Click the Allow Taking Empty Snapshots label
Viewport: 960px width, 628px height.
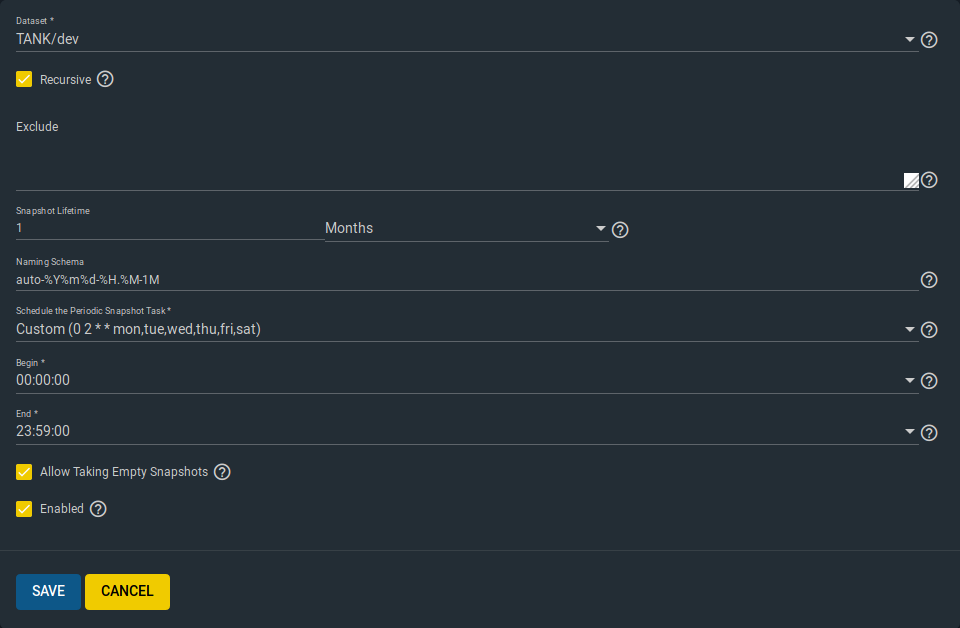124,472
